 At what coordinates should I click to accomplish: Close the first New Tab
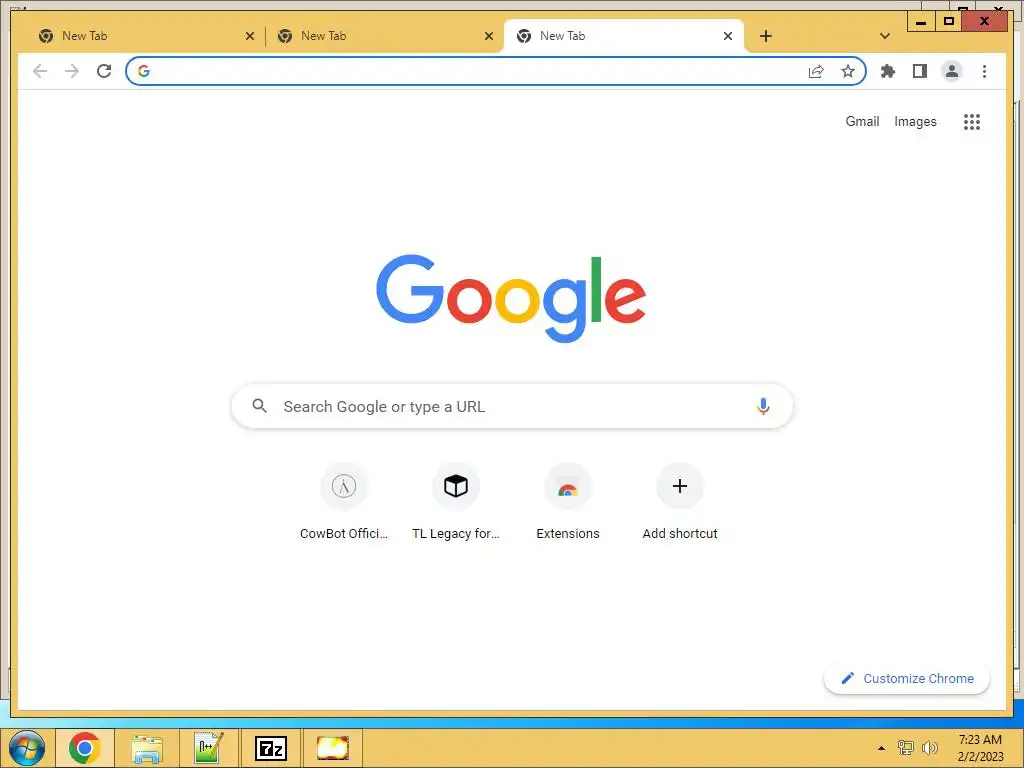coord(249,36)
